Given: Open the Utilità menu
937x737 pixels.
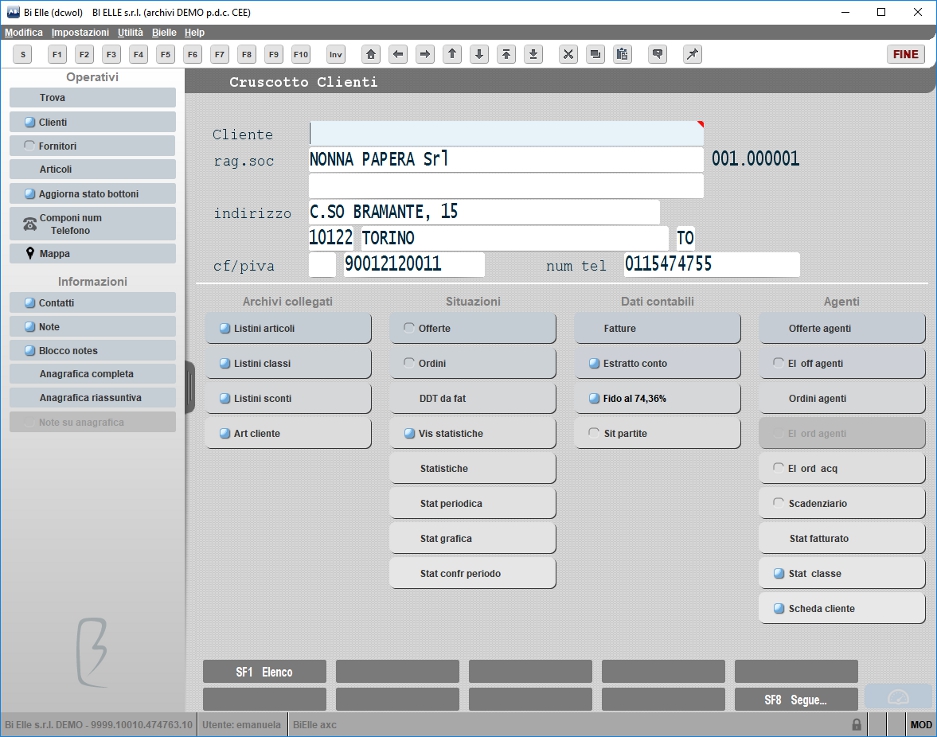Looking at the screenshot, I should pyautogui.click(x=130, y=32).
